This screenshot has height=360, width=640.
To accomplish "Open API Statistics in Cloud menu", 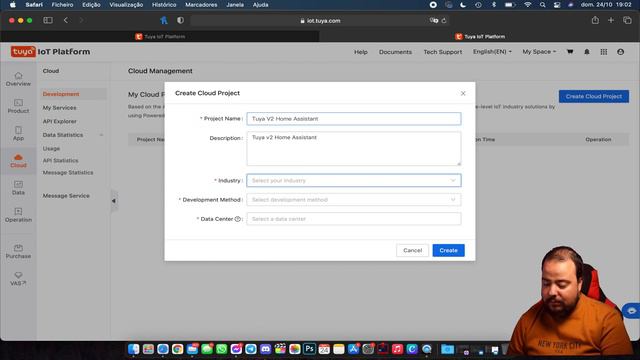I will [60, 160].
